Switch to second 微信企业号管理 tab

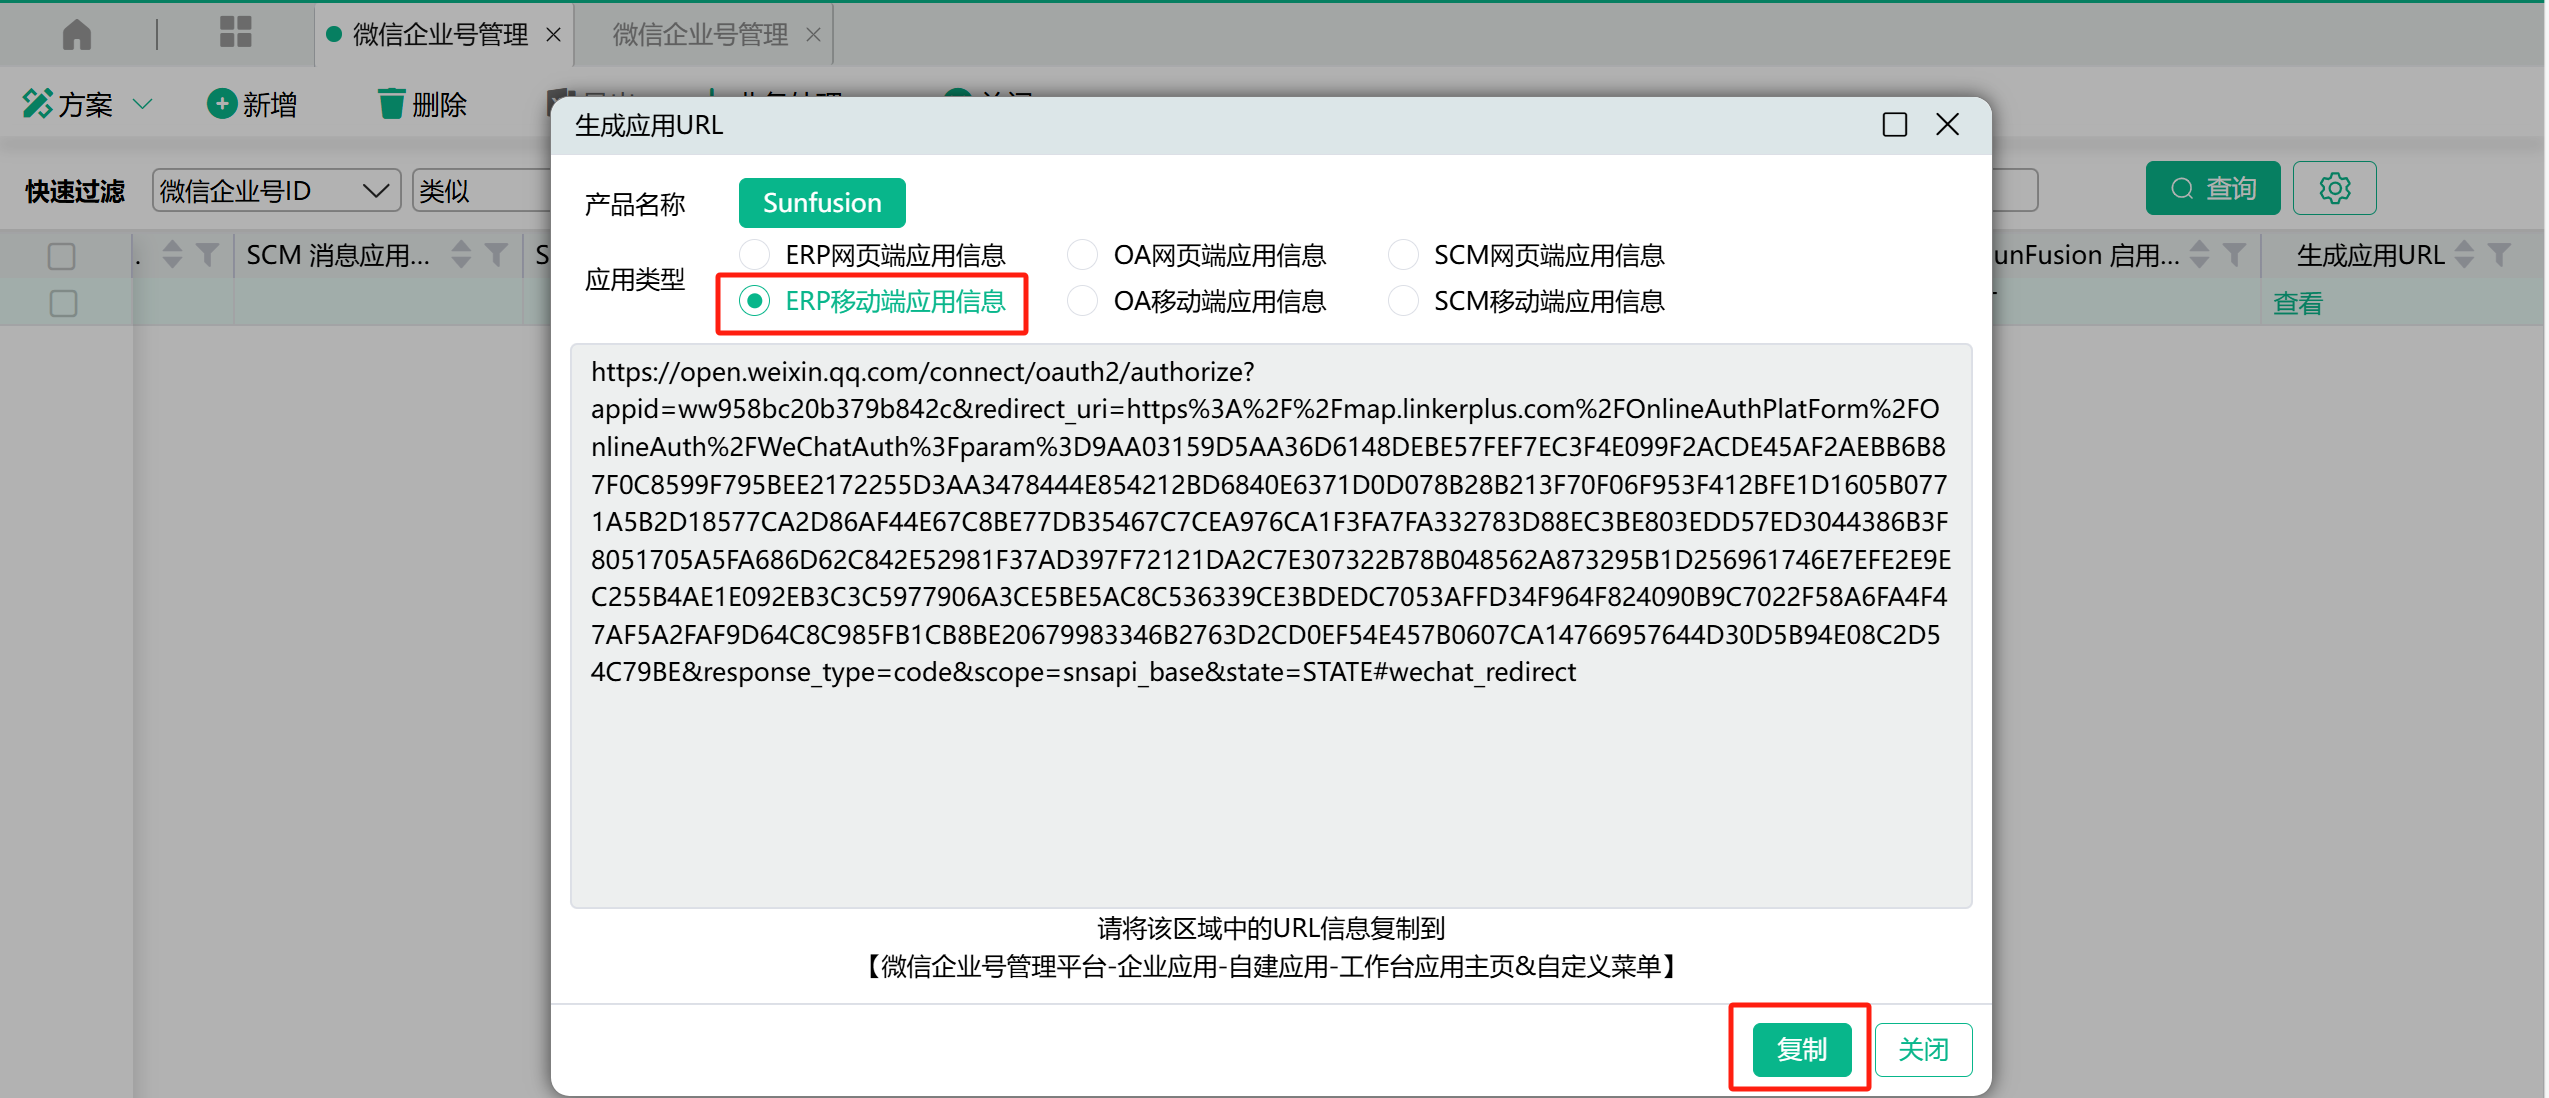(x=700, y=35)
